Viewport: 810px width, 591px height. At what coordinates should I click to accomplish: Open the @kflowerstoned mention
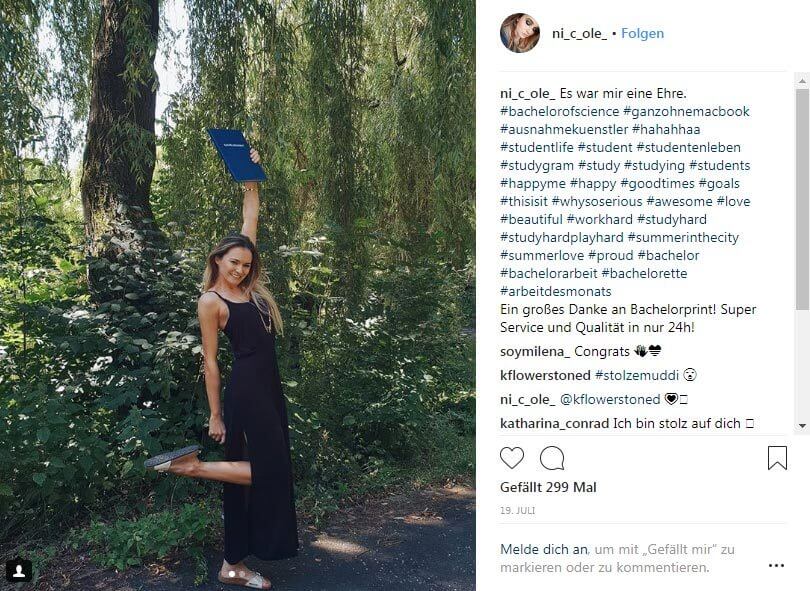click(610, 400)
